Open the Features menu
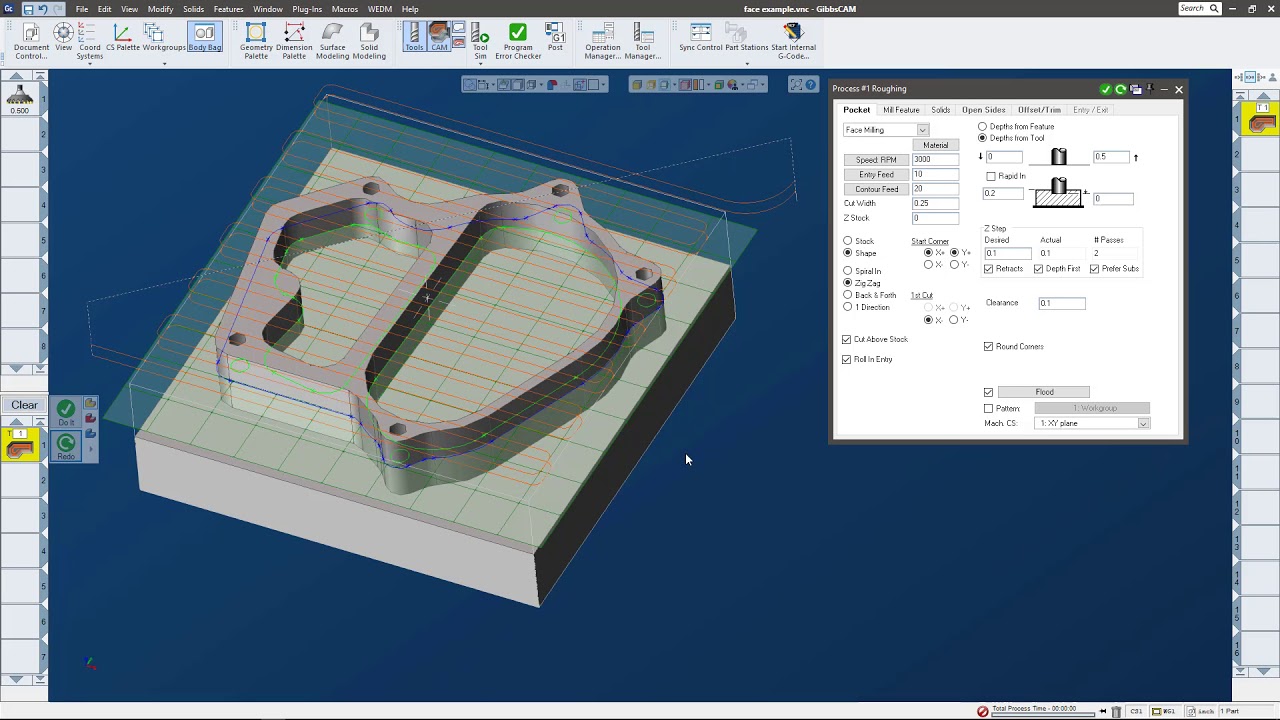 pos(228,9)
